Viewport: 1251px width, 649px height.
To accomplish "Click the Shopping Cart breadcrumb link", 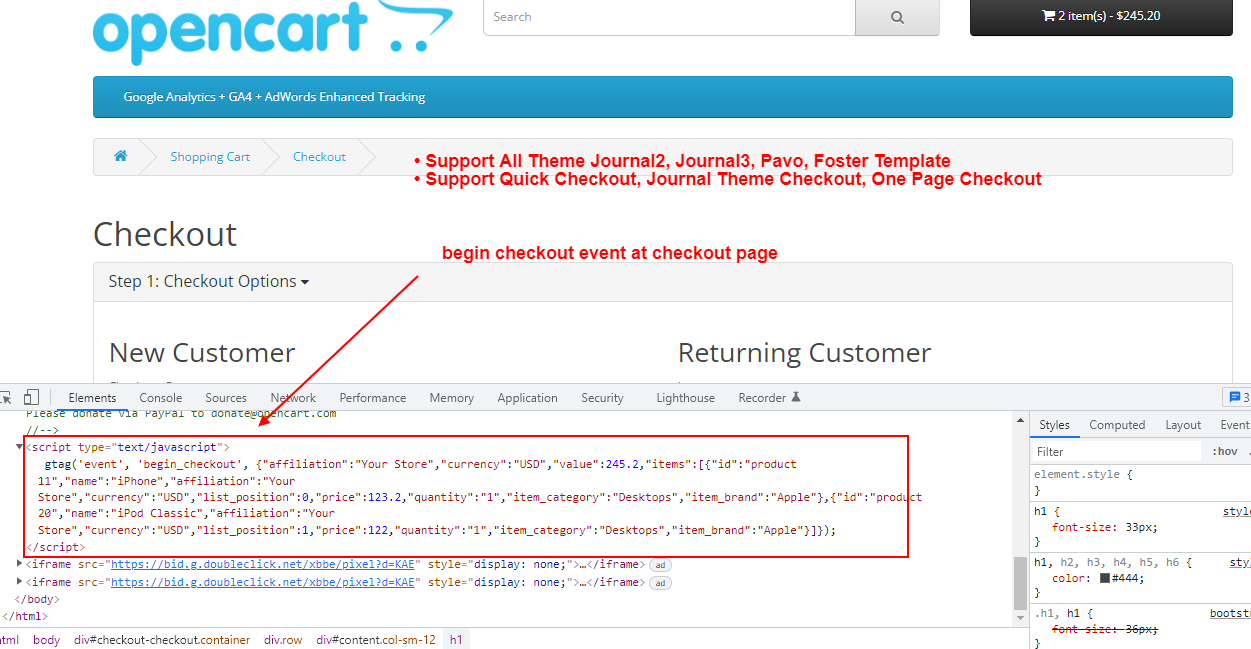I will pos(210,157).
